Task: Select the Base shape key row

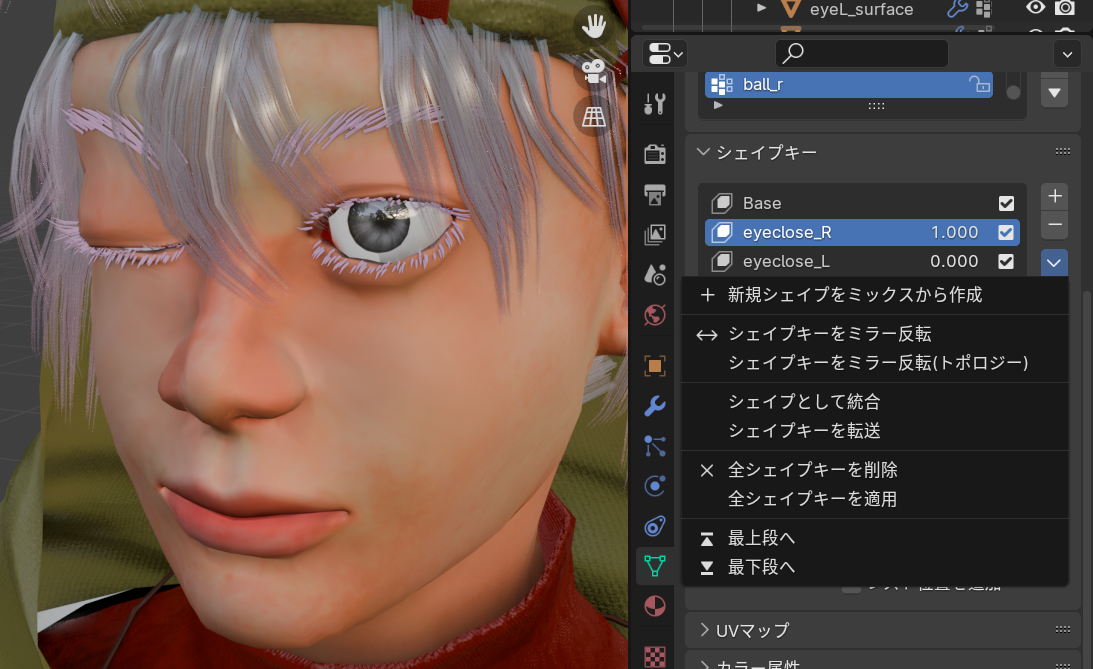Action: [862, 203]
